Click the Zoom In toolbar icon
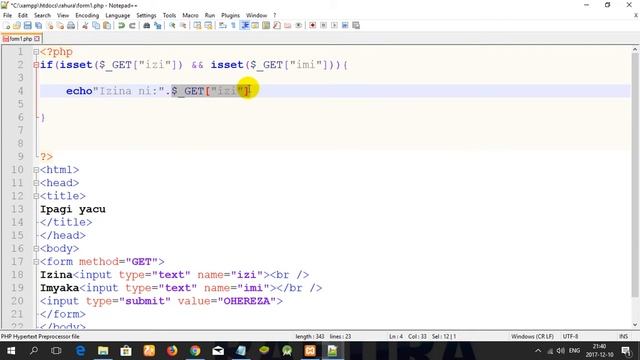 172,25
